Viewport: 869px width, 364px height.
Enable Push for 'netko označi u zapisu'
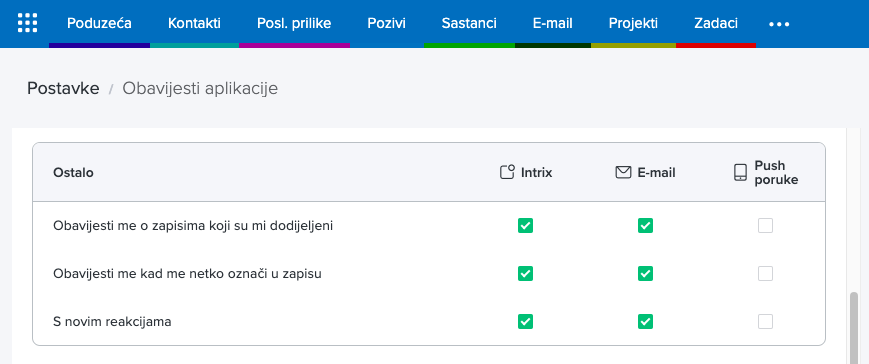click(x=765, y=274)
